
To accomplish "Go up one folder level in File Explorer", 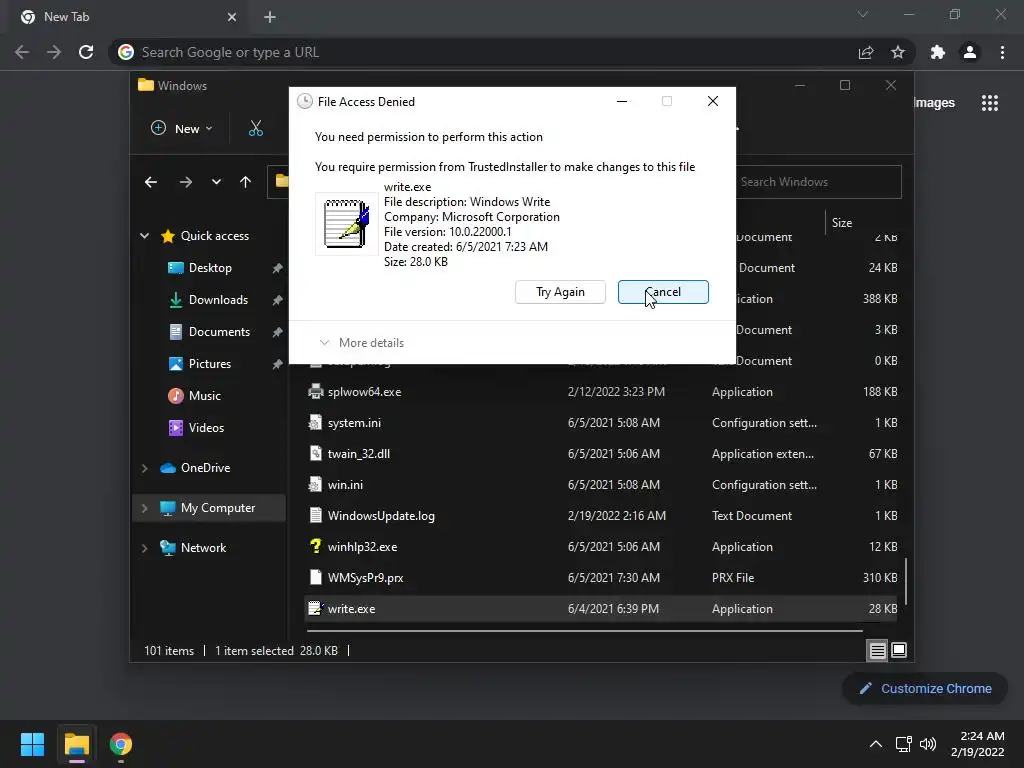I will (246, 182).
